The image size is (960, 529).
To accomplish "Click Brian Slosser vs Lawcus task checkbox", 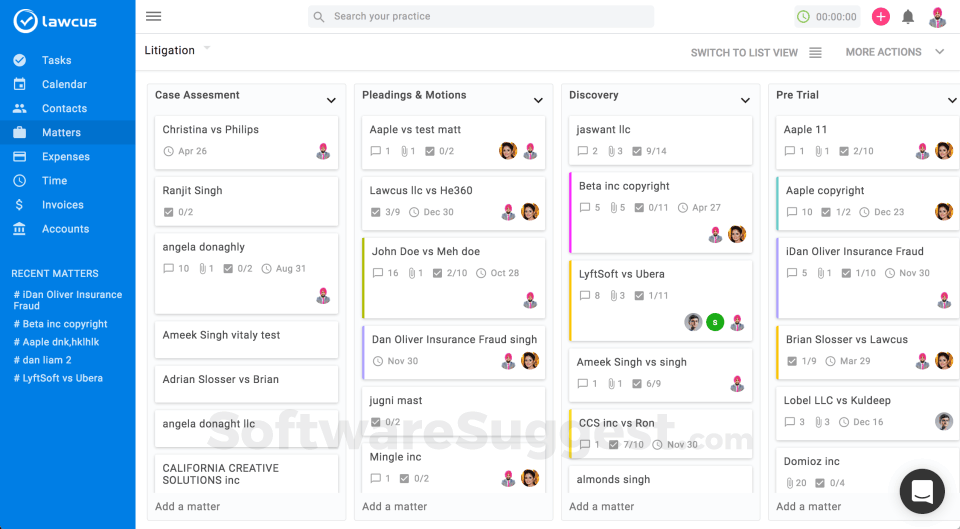I will pyautogui.click(x=793, y=361).
